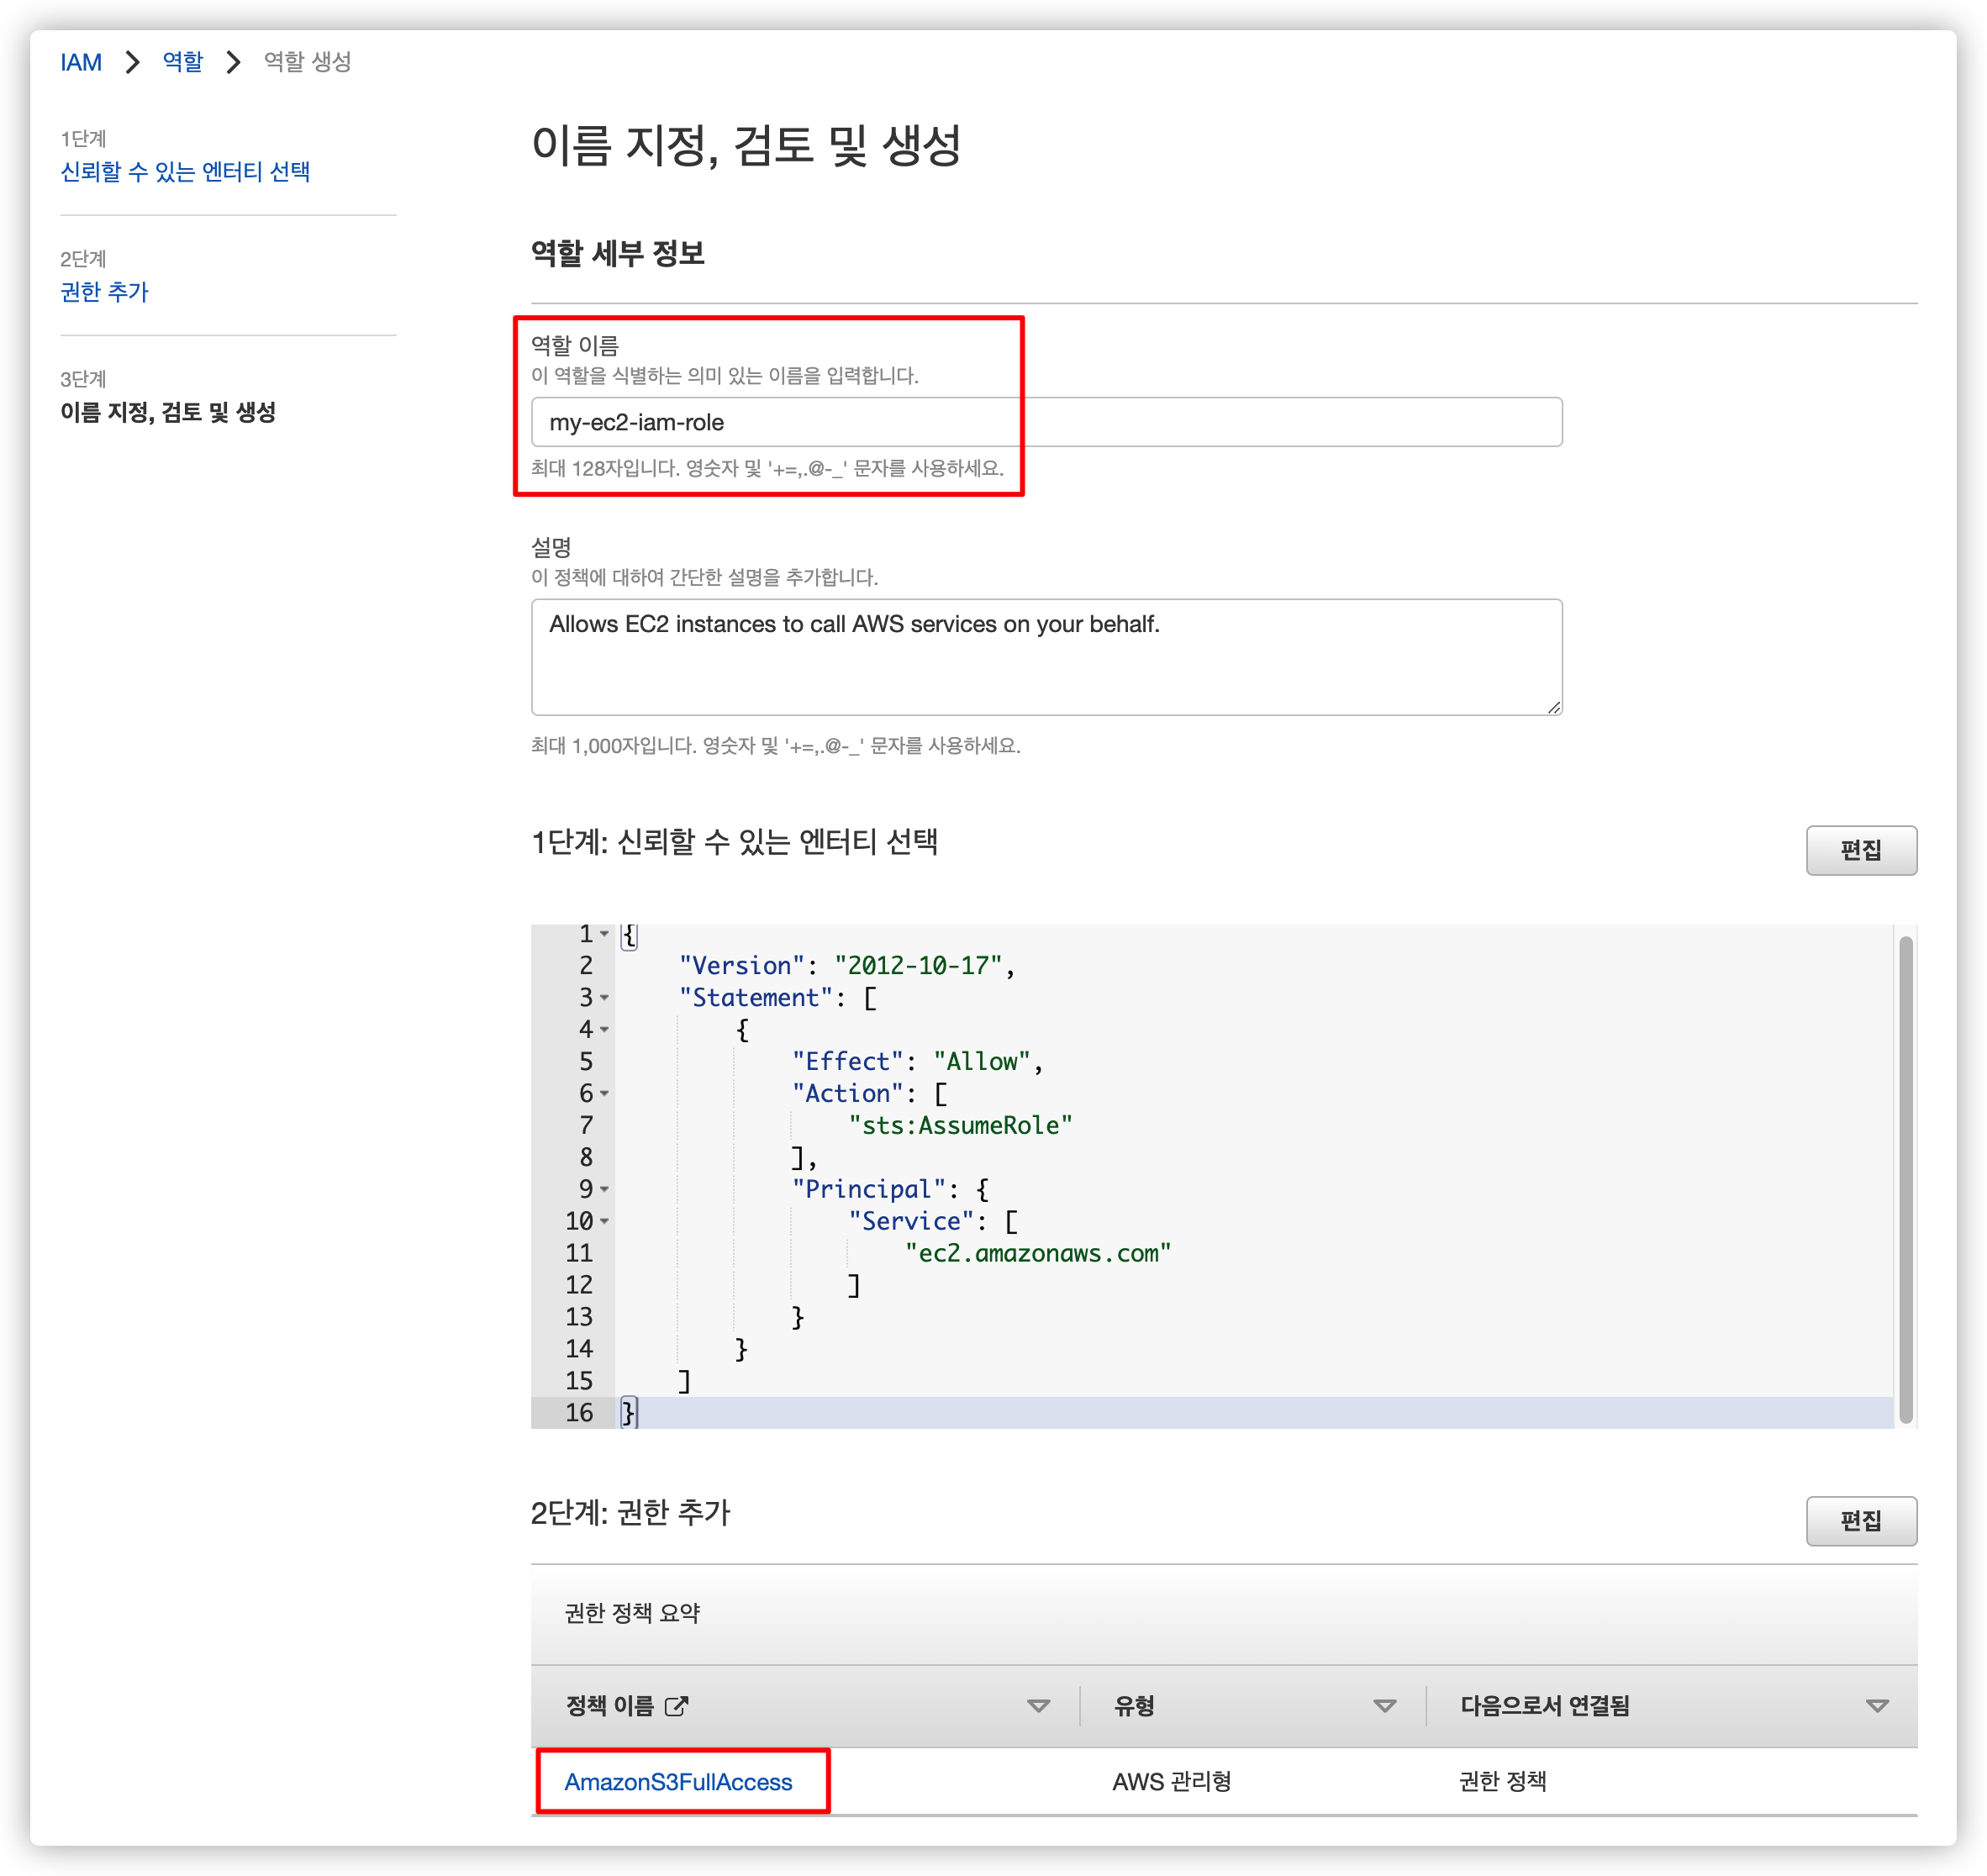Open step 2 권한 추가 link

pyautogui.click(x=104, y=292)
